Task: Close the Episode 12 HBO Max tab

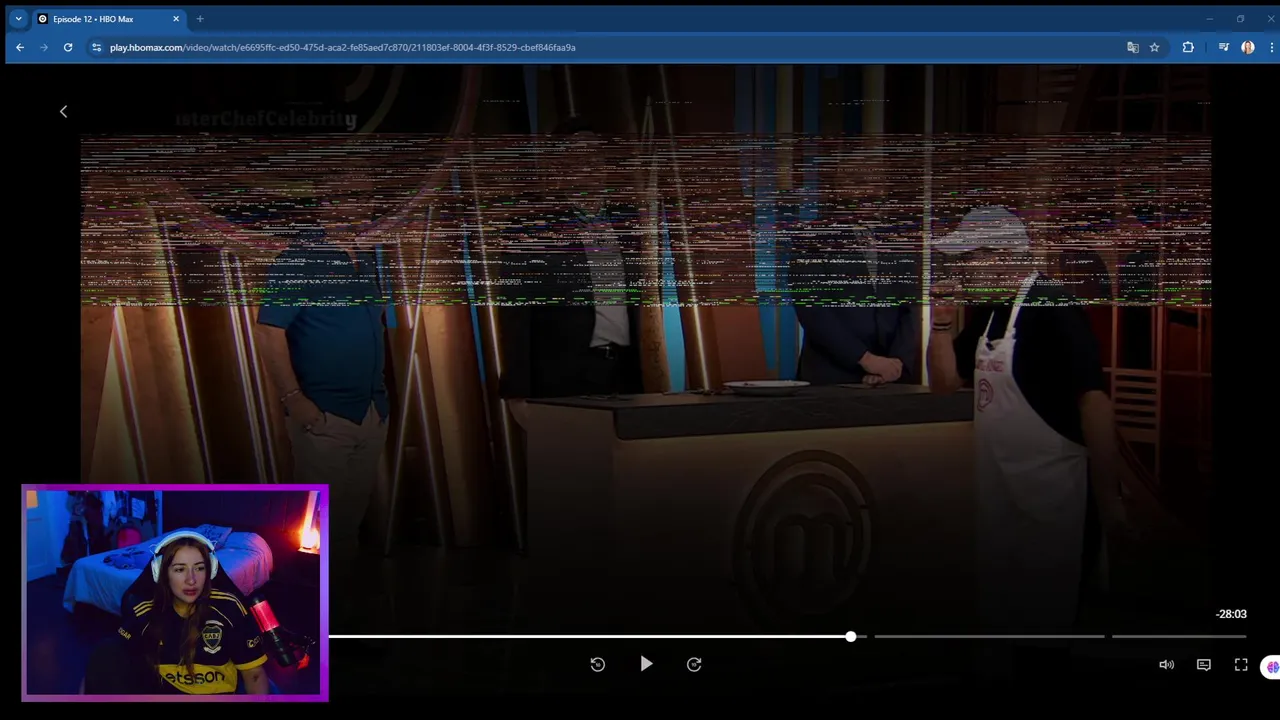Action: tap(176, 19)
